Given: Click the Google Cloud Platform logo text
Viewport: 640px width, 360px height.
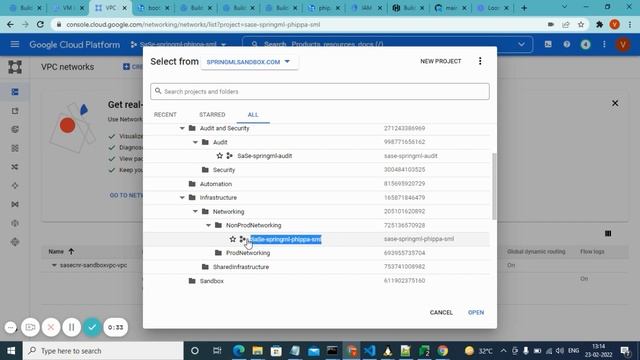Looking at the screenshot, I should [x=75, y=44].
